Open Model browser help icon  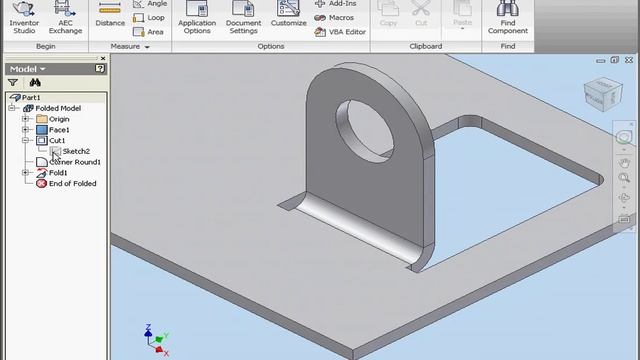click(x=100, y=69)
